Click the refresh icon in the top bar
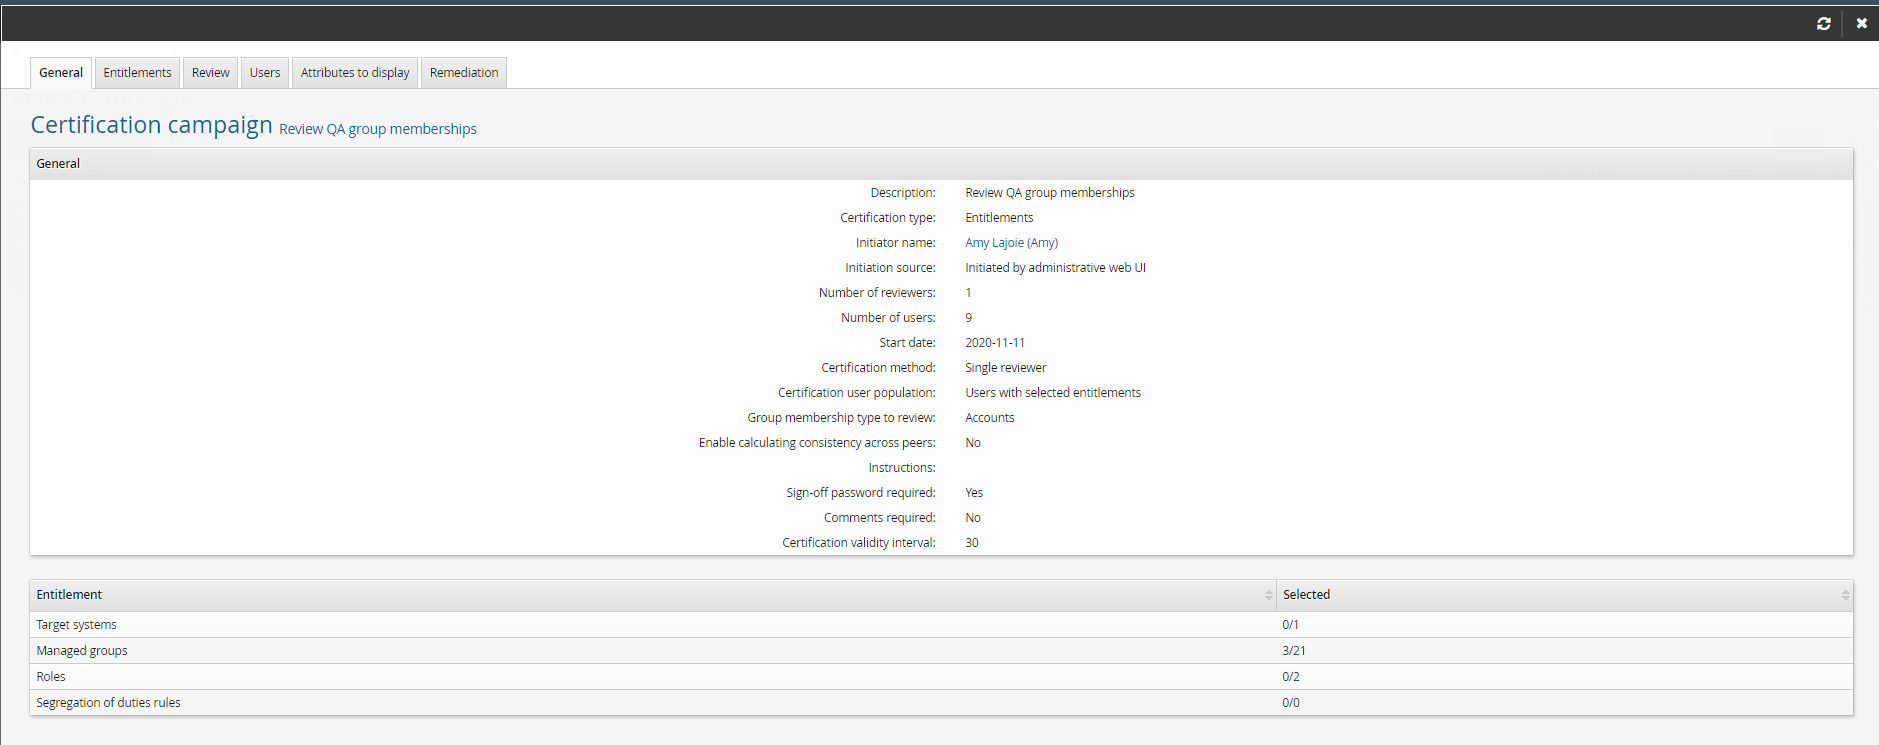Viewport: 1879px width, 745px height. [1823, 23]
